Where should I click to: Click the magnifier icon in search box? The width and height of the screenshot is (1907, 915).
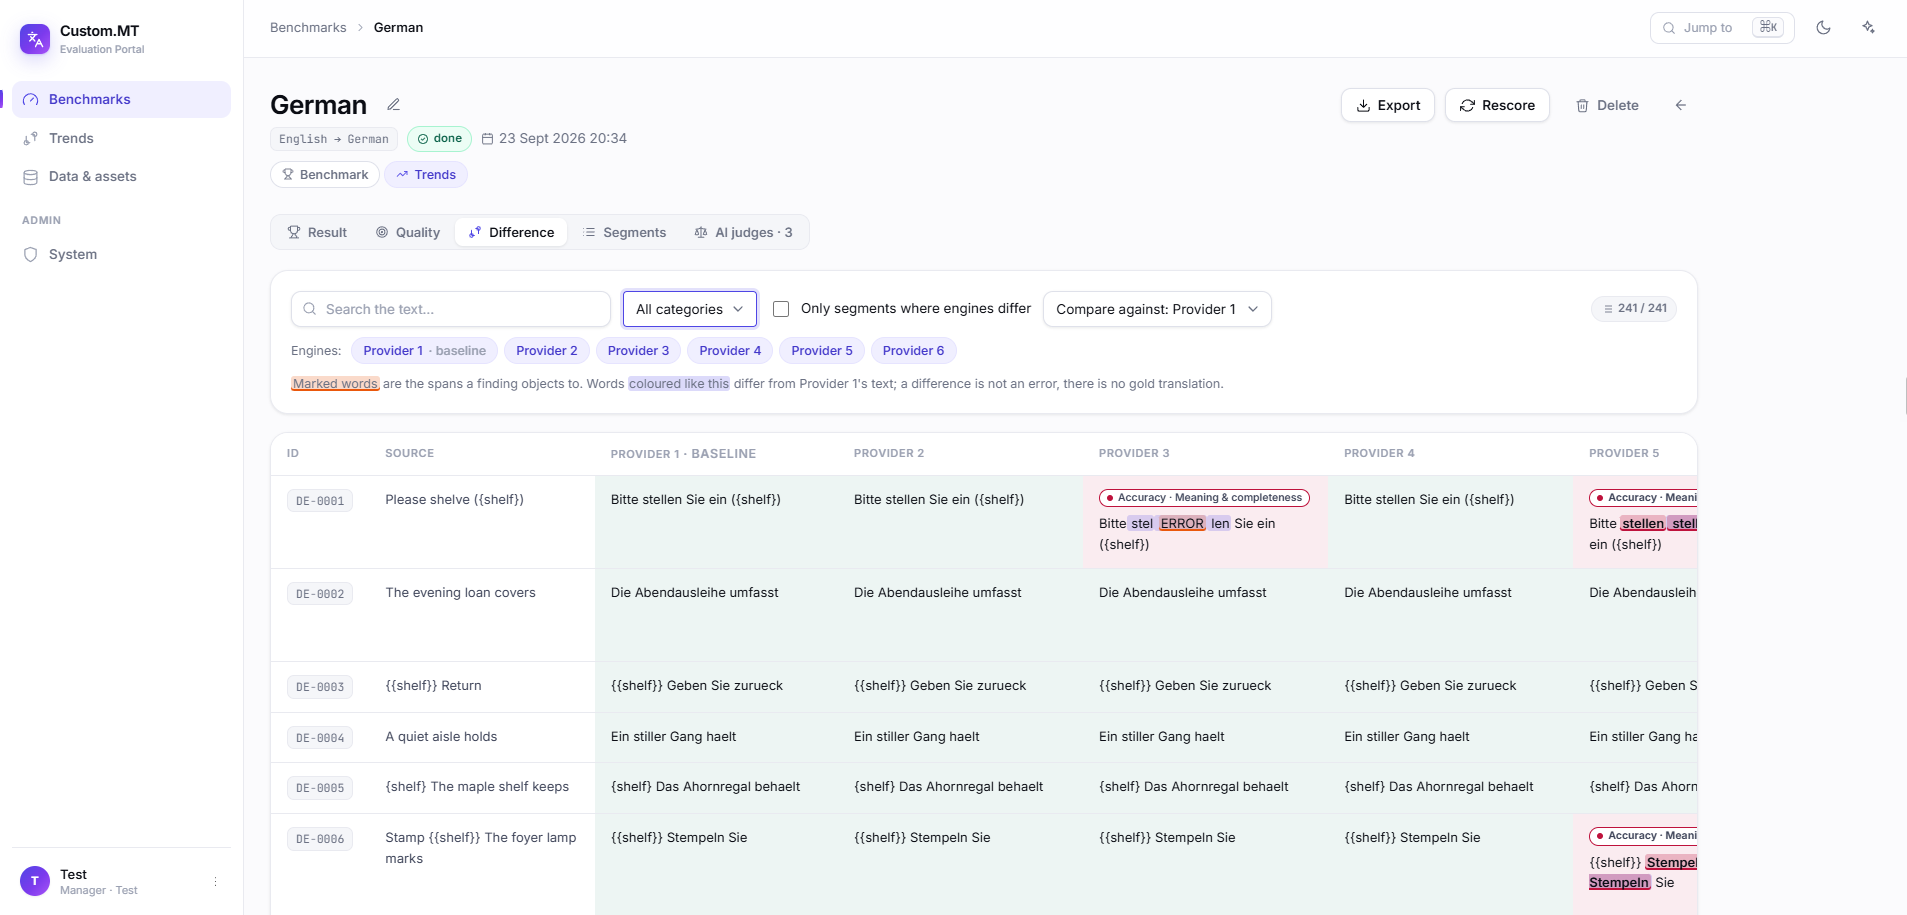tap(310, 309)
